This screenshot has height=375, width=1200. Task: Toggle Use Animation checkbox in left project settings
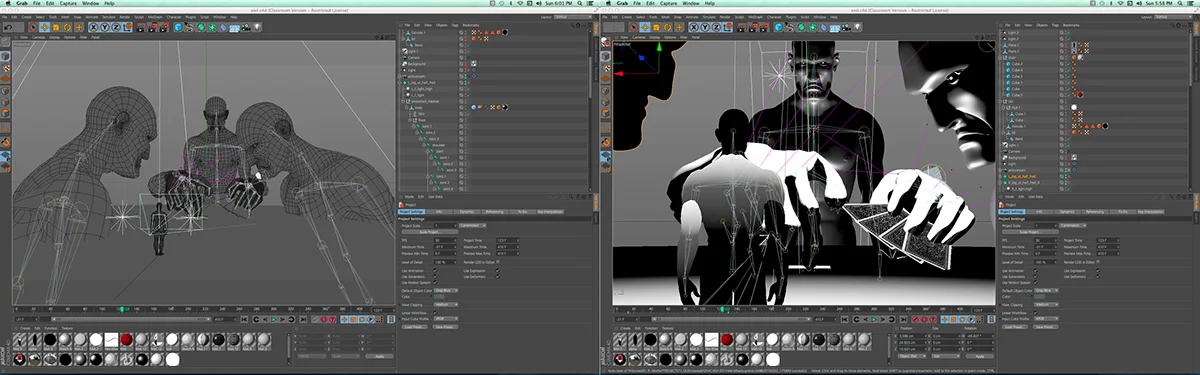(435, 270)
